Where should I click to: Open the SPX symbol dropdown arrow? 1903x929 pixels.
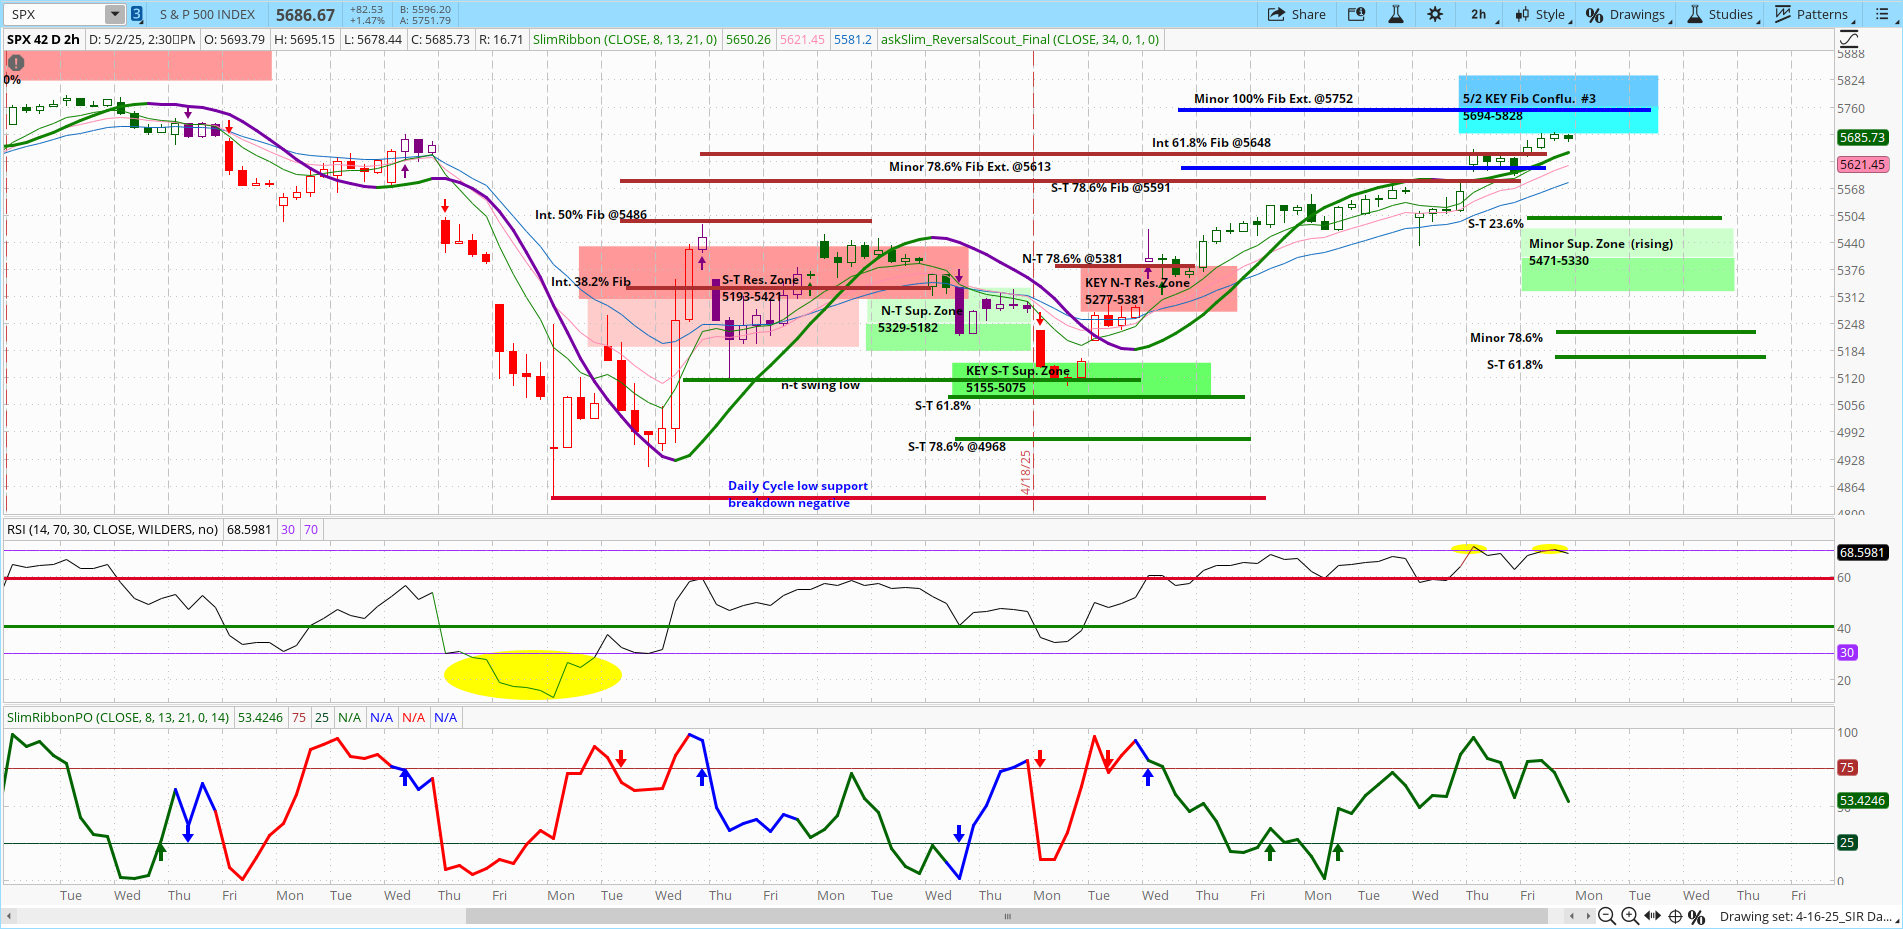(x=113, y=14)
